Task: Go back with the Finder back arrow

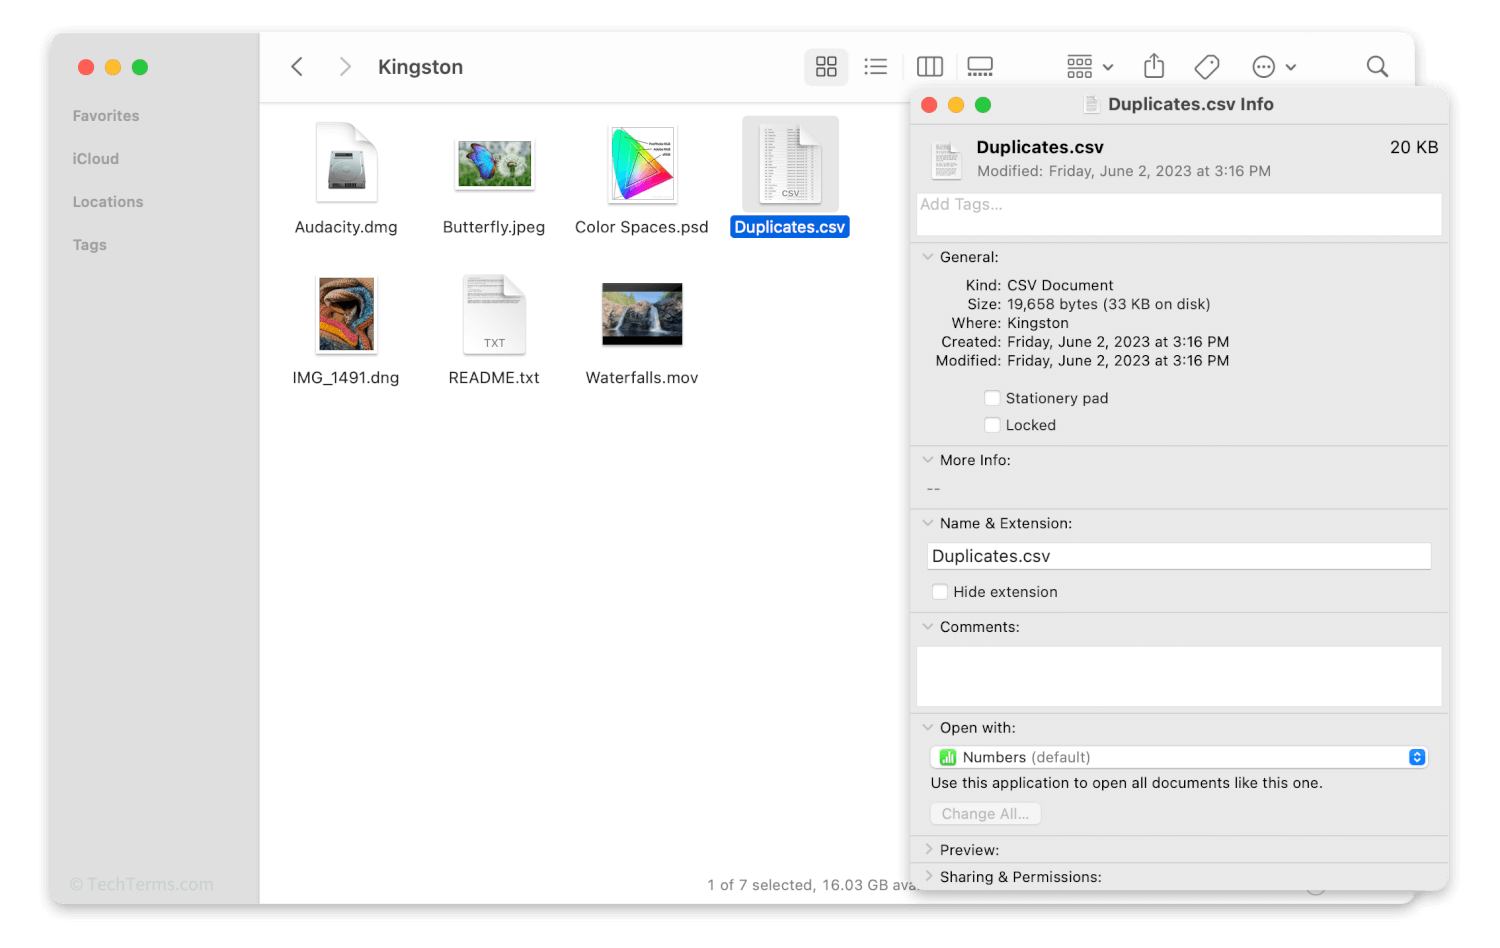Action: tap(297, 67)
